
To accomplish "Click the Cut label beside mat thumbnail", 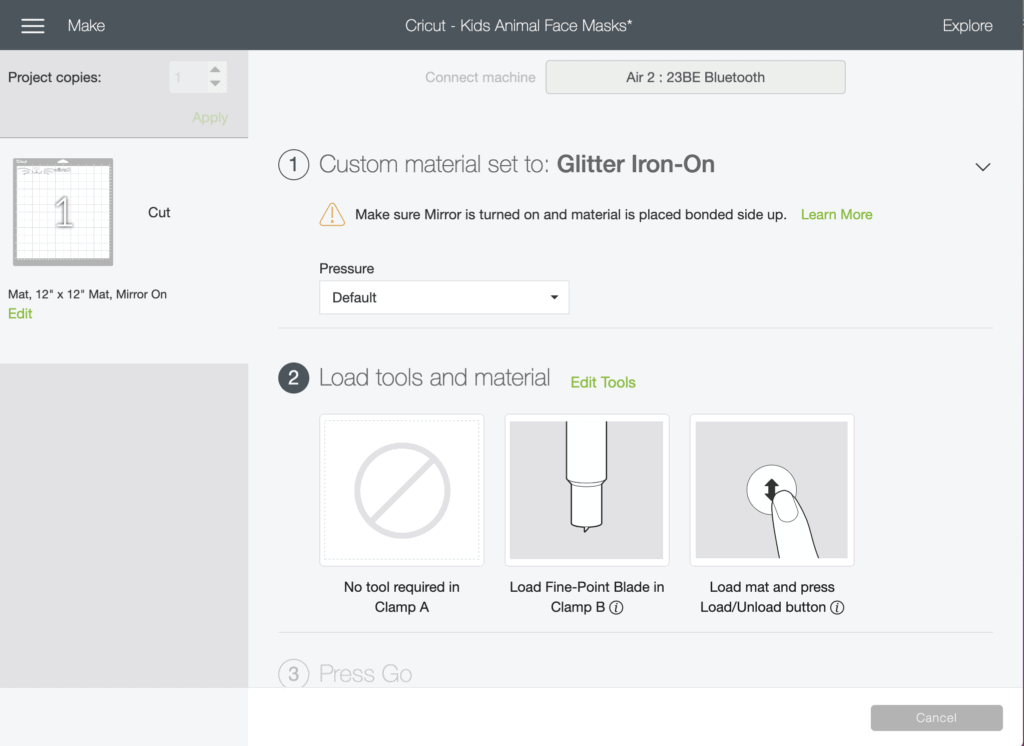I will [159, 212].
